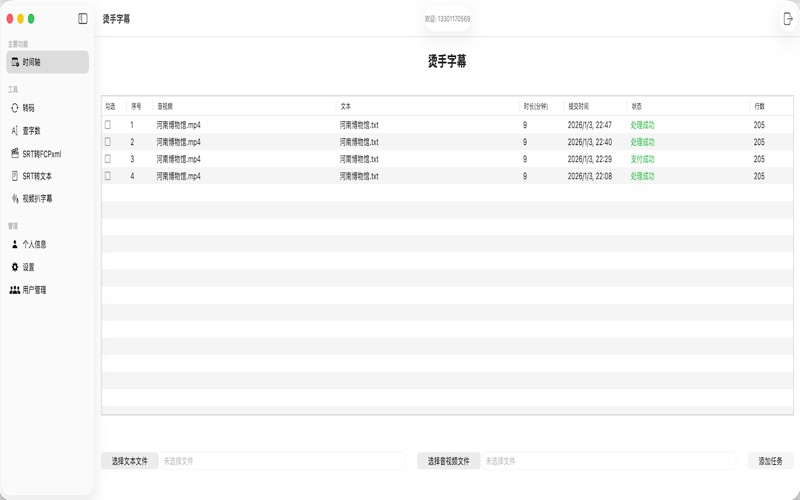The height and width of the screenshot is (500, 800).
Task: Sort by the 音视频 column header
Action: [165, 107]
